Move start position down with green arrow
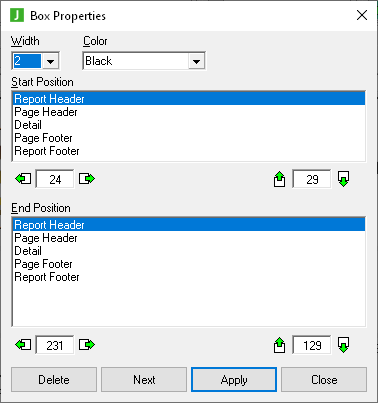This screenshot has width=378, height=403. tap(344, 179)
